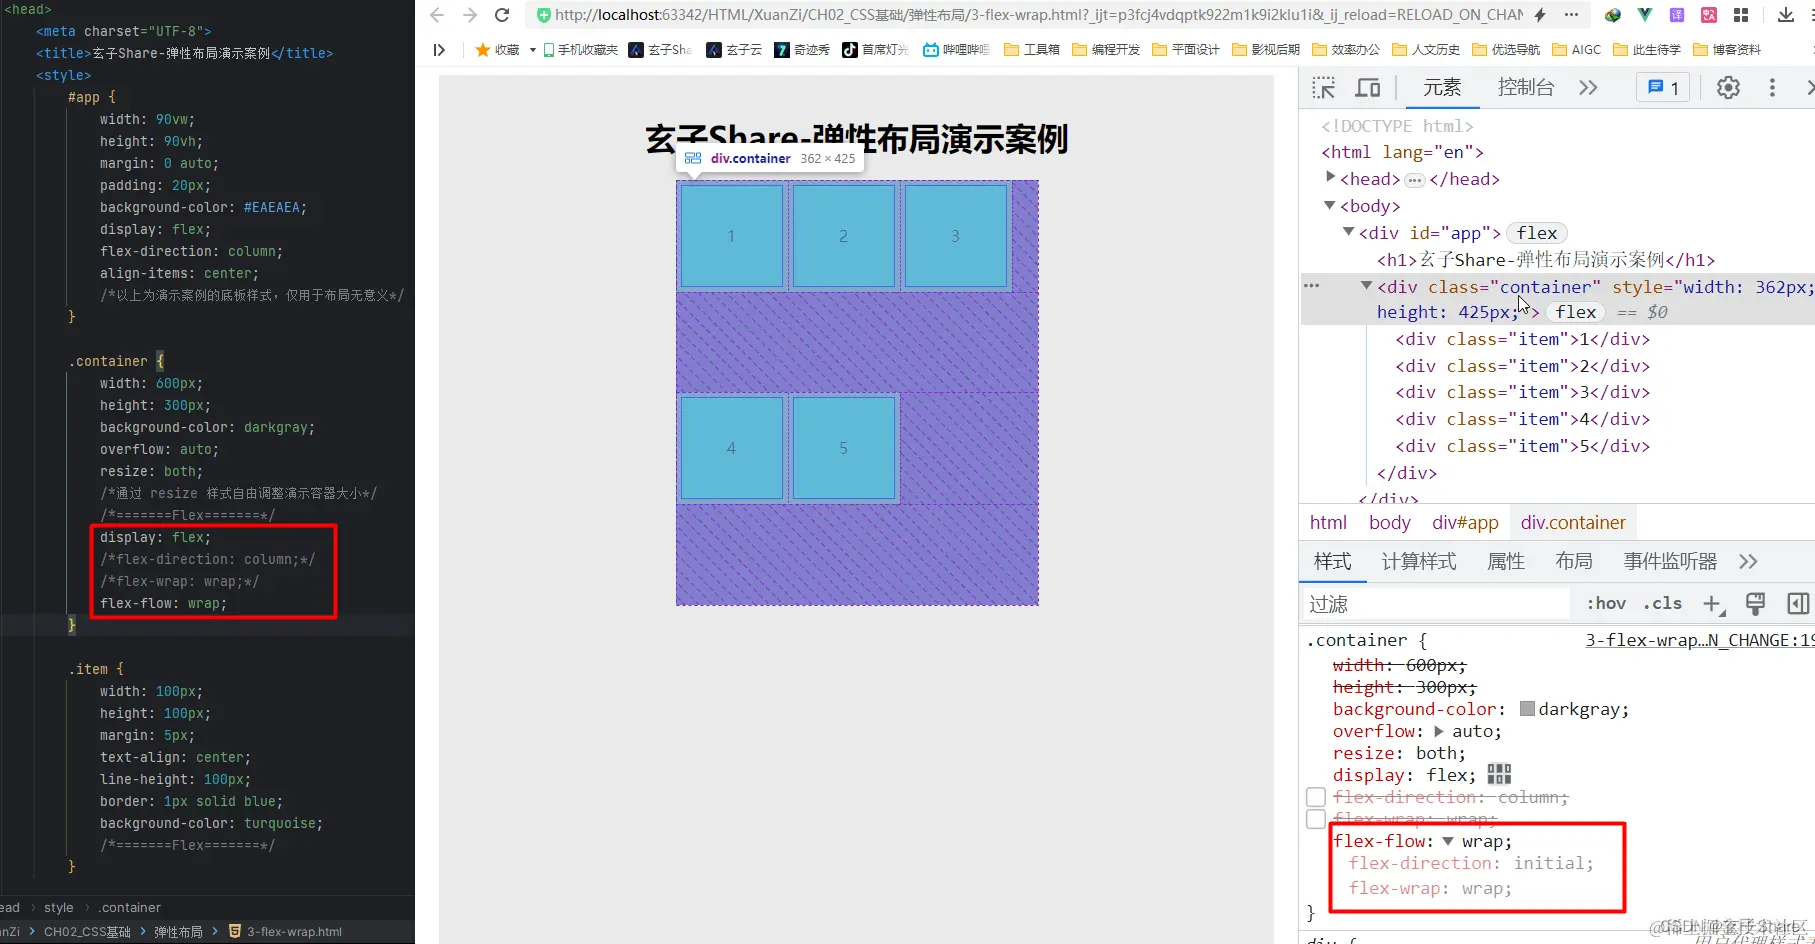Toggle the rendering emulation paintbrush icon

click(1755, 603)
